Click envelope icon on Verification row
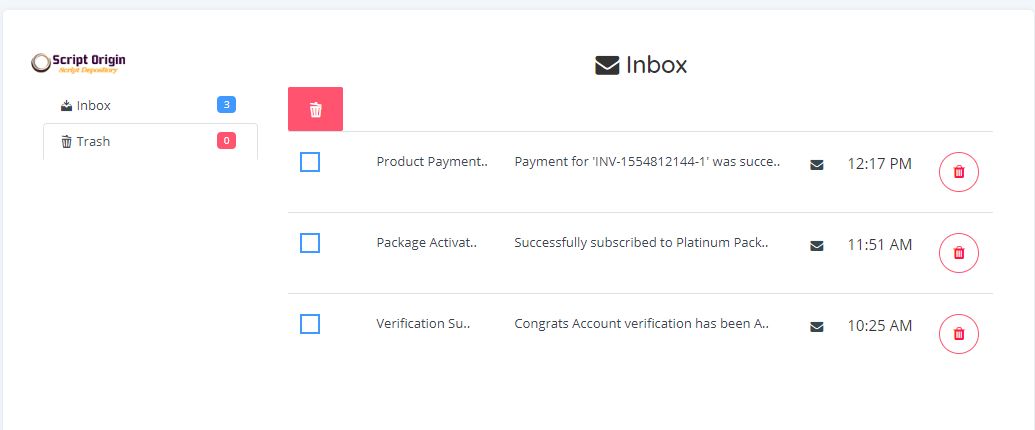 coord(817,326)
